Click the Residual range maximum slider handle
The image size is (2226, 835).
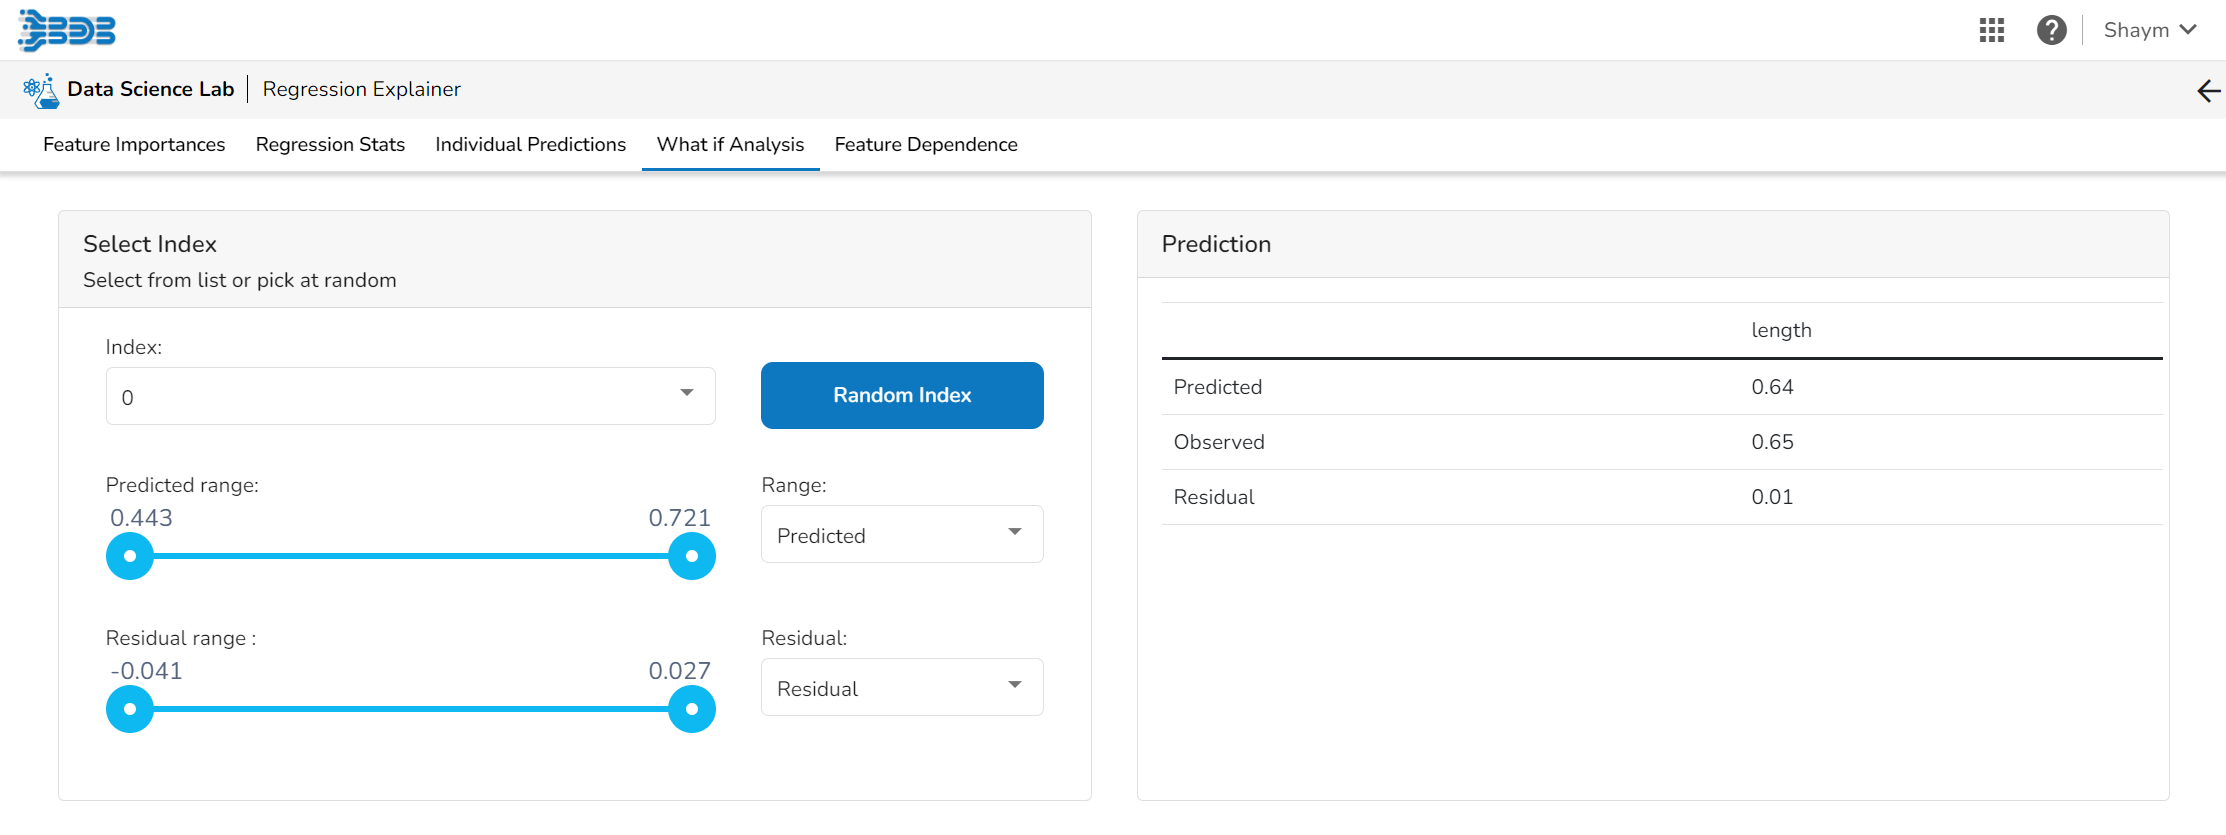point(691,709)
